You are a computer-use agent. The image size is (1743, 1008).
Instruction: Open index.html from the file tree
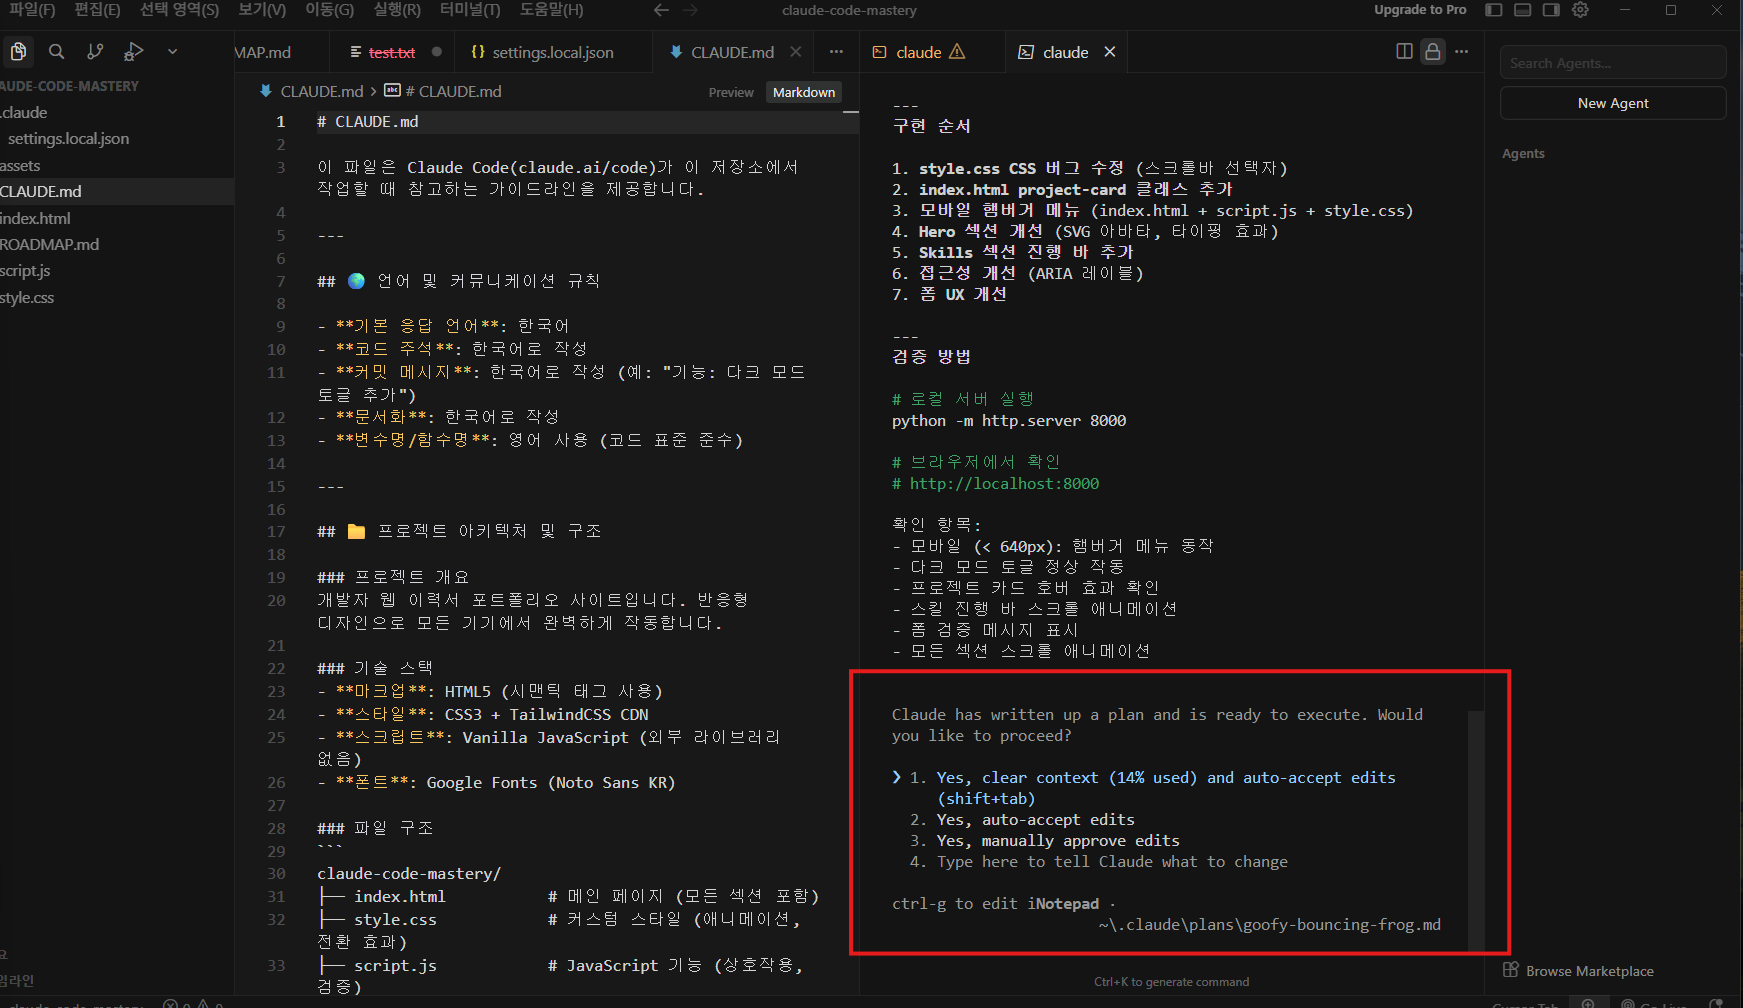pyautogui.click(x=36, y=218)
